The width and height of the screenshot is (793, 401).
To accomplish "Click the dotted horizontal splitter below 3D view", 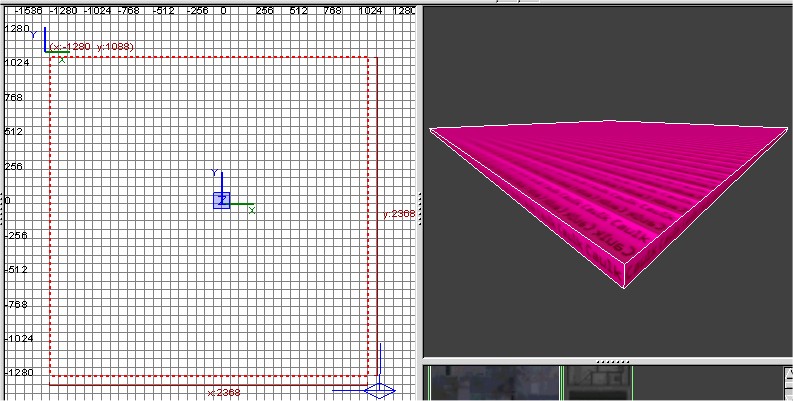I will [606, 360].
